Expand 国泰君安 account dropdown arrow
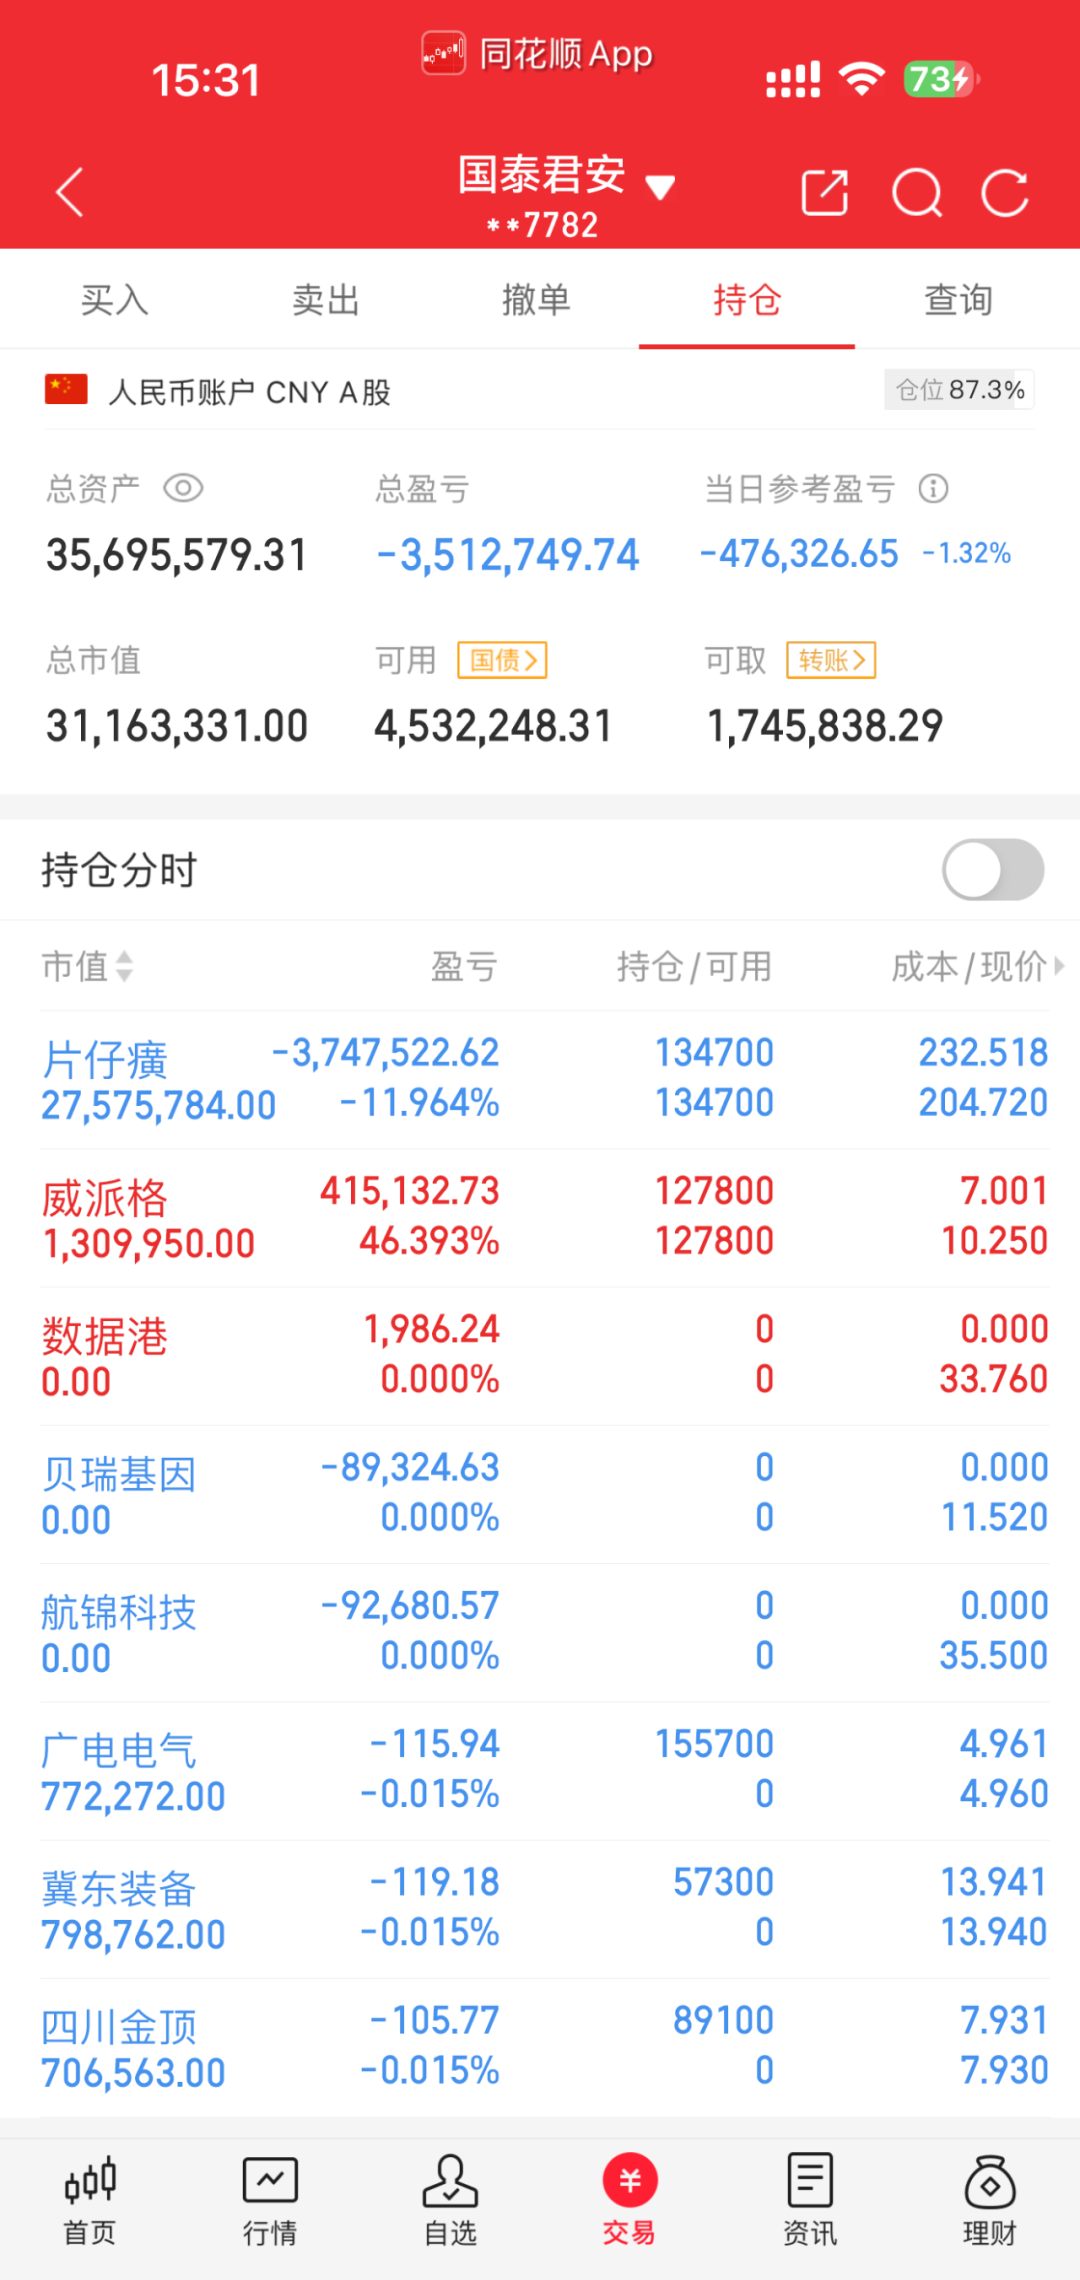This screenshot has height=2280, width=1080. (x=660, y=187)
